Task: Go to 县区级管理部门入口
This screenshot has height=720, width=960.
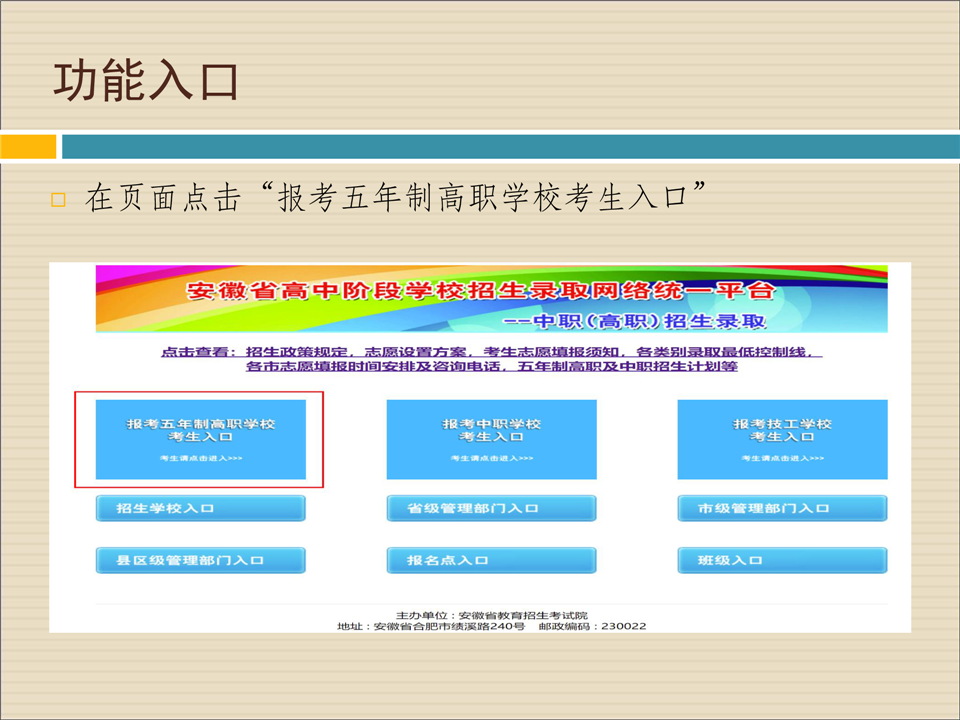Action: click(x=200, y=560)
